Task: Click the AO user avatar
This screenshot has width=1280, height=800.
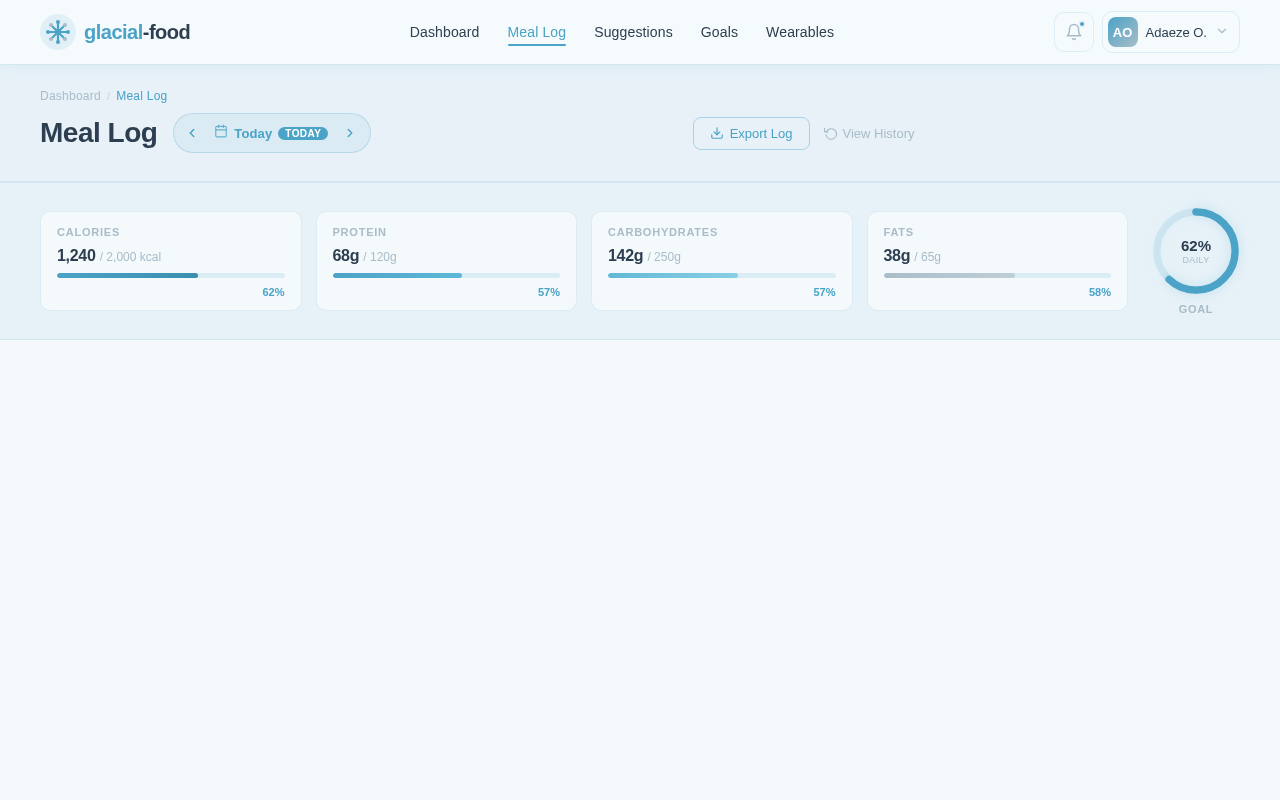Action: 1122,32
